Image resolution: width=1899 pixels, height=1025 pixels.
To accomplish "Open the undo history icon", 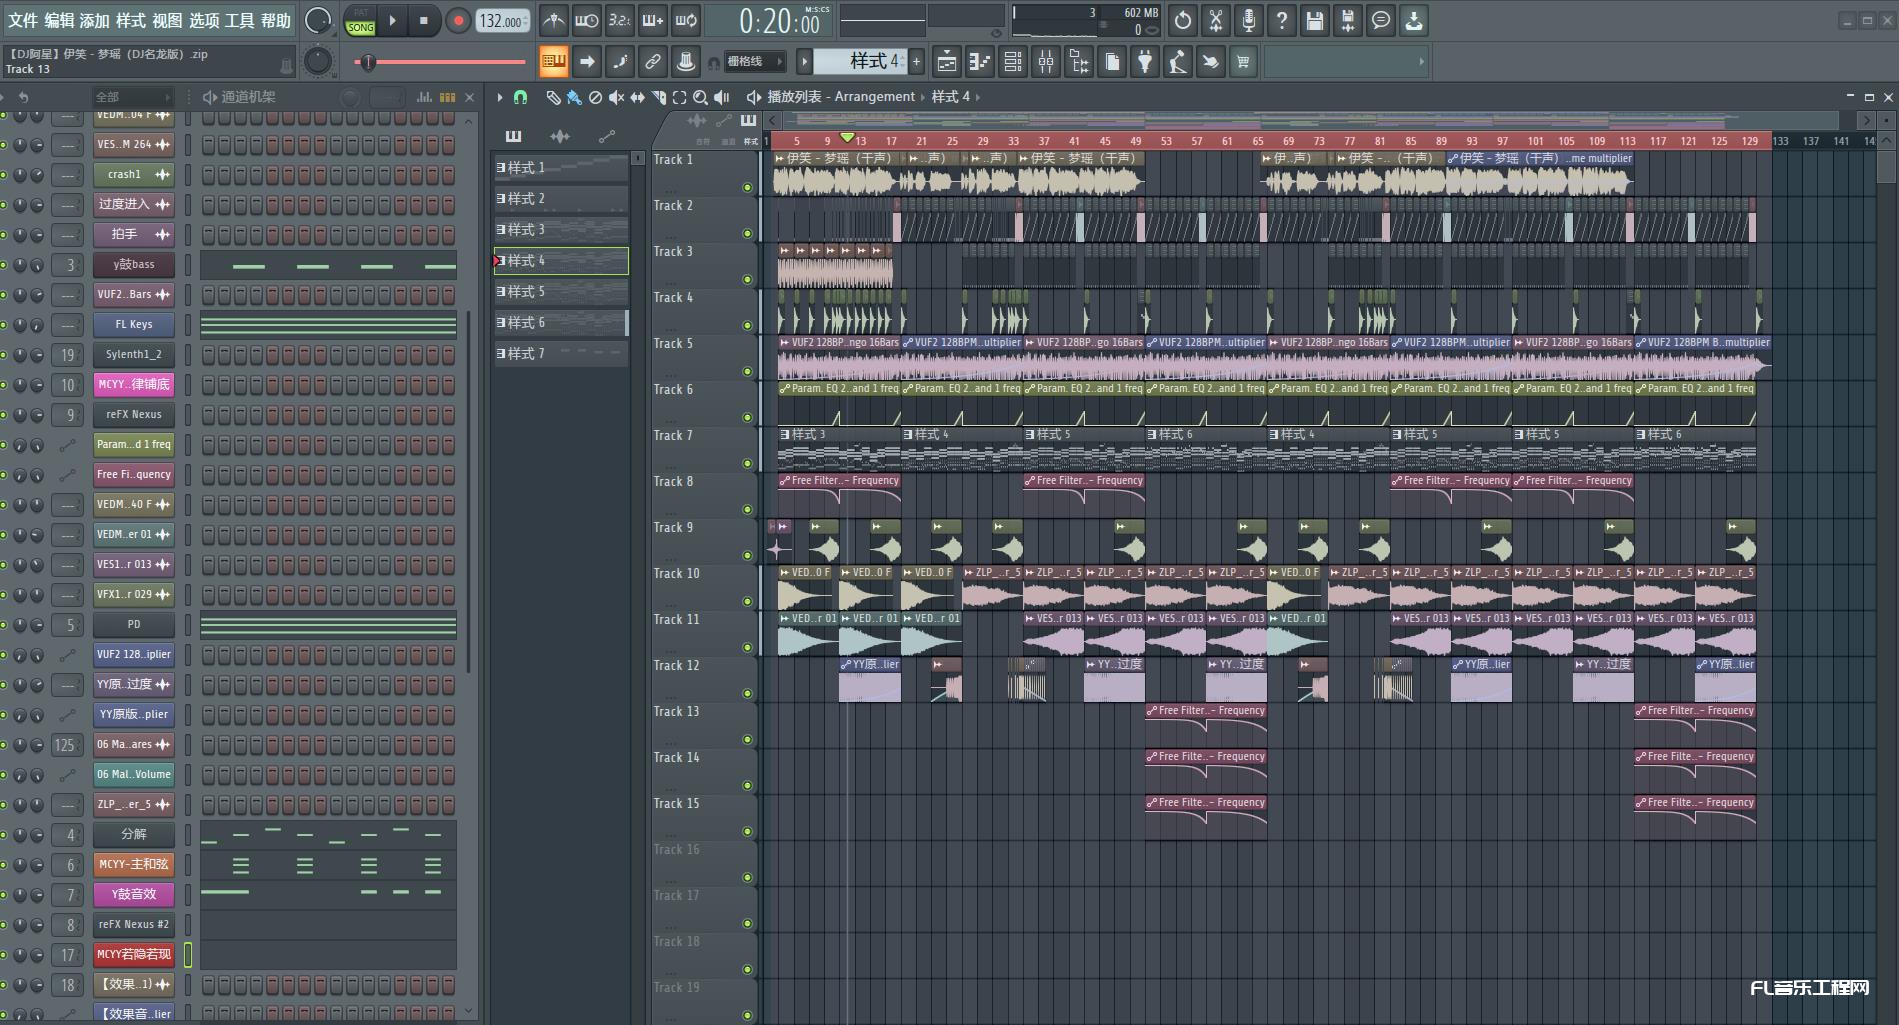I will point(1183,20).
